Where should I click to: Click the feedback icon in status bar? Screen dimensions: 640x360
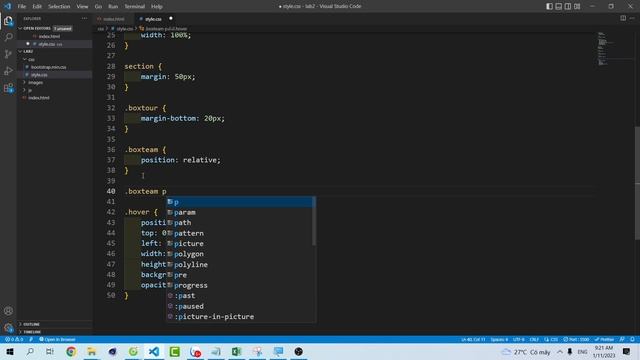pos(622,339)
